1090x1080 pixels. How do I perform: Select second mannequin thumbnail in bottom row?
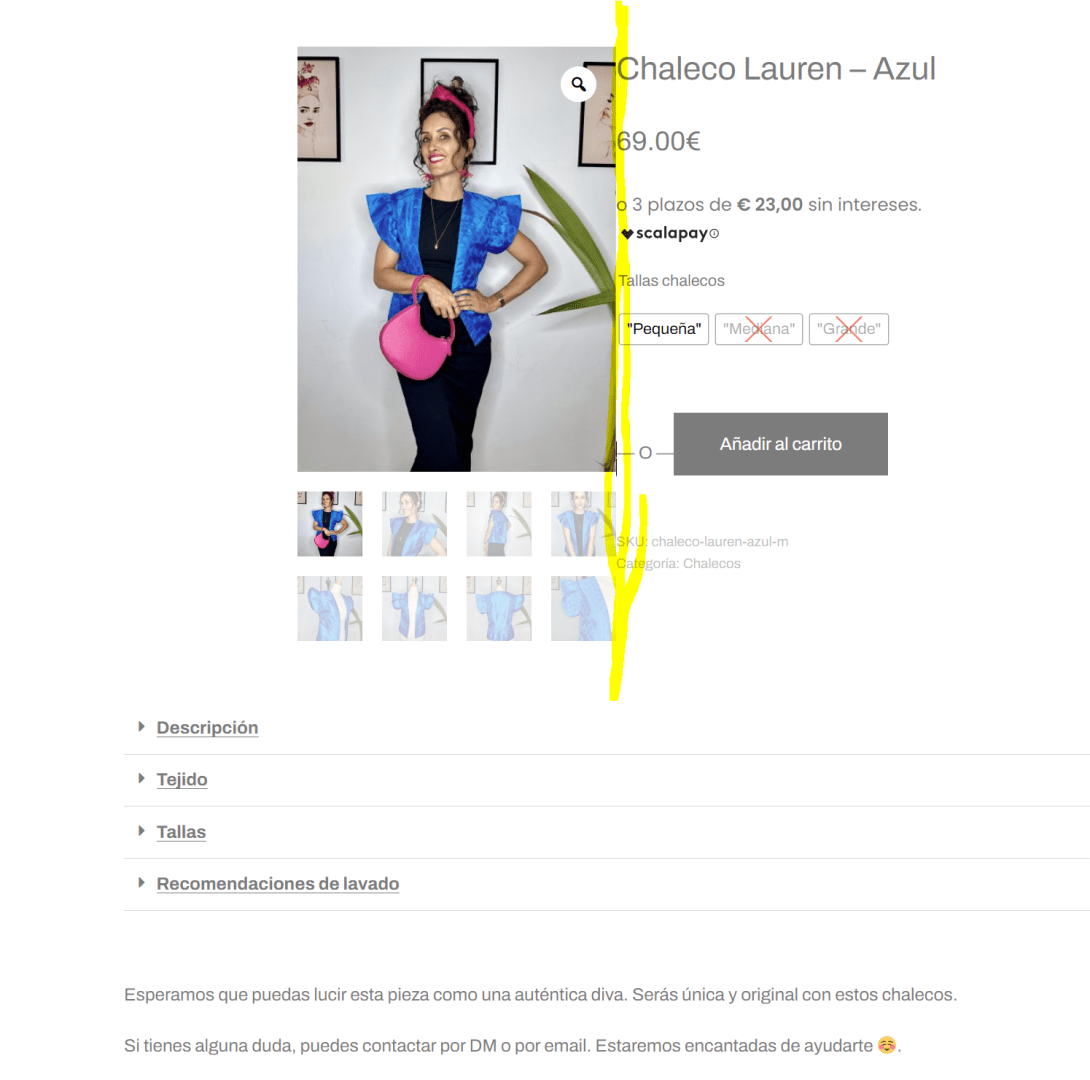click(414, 608)
